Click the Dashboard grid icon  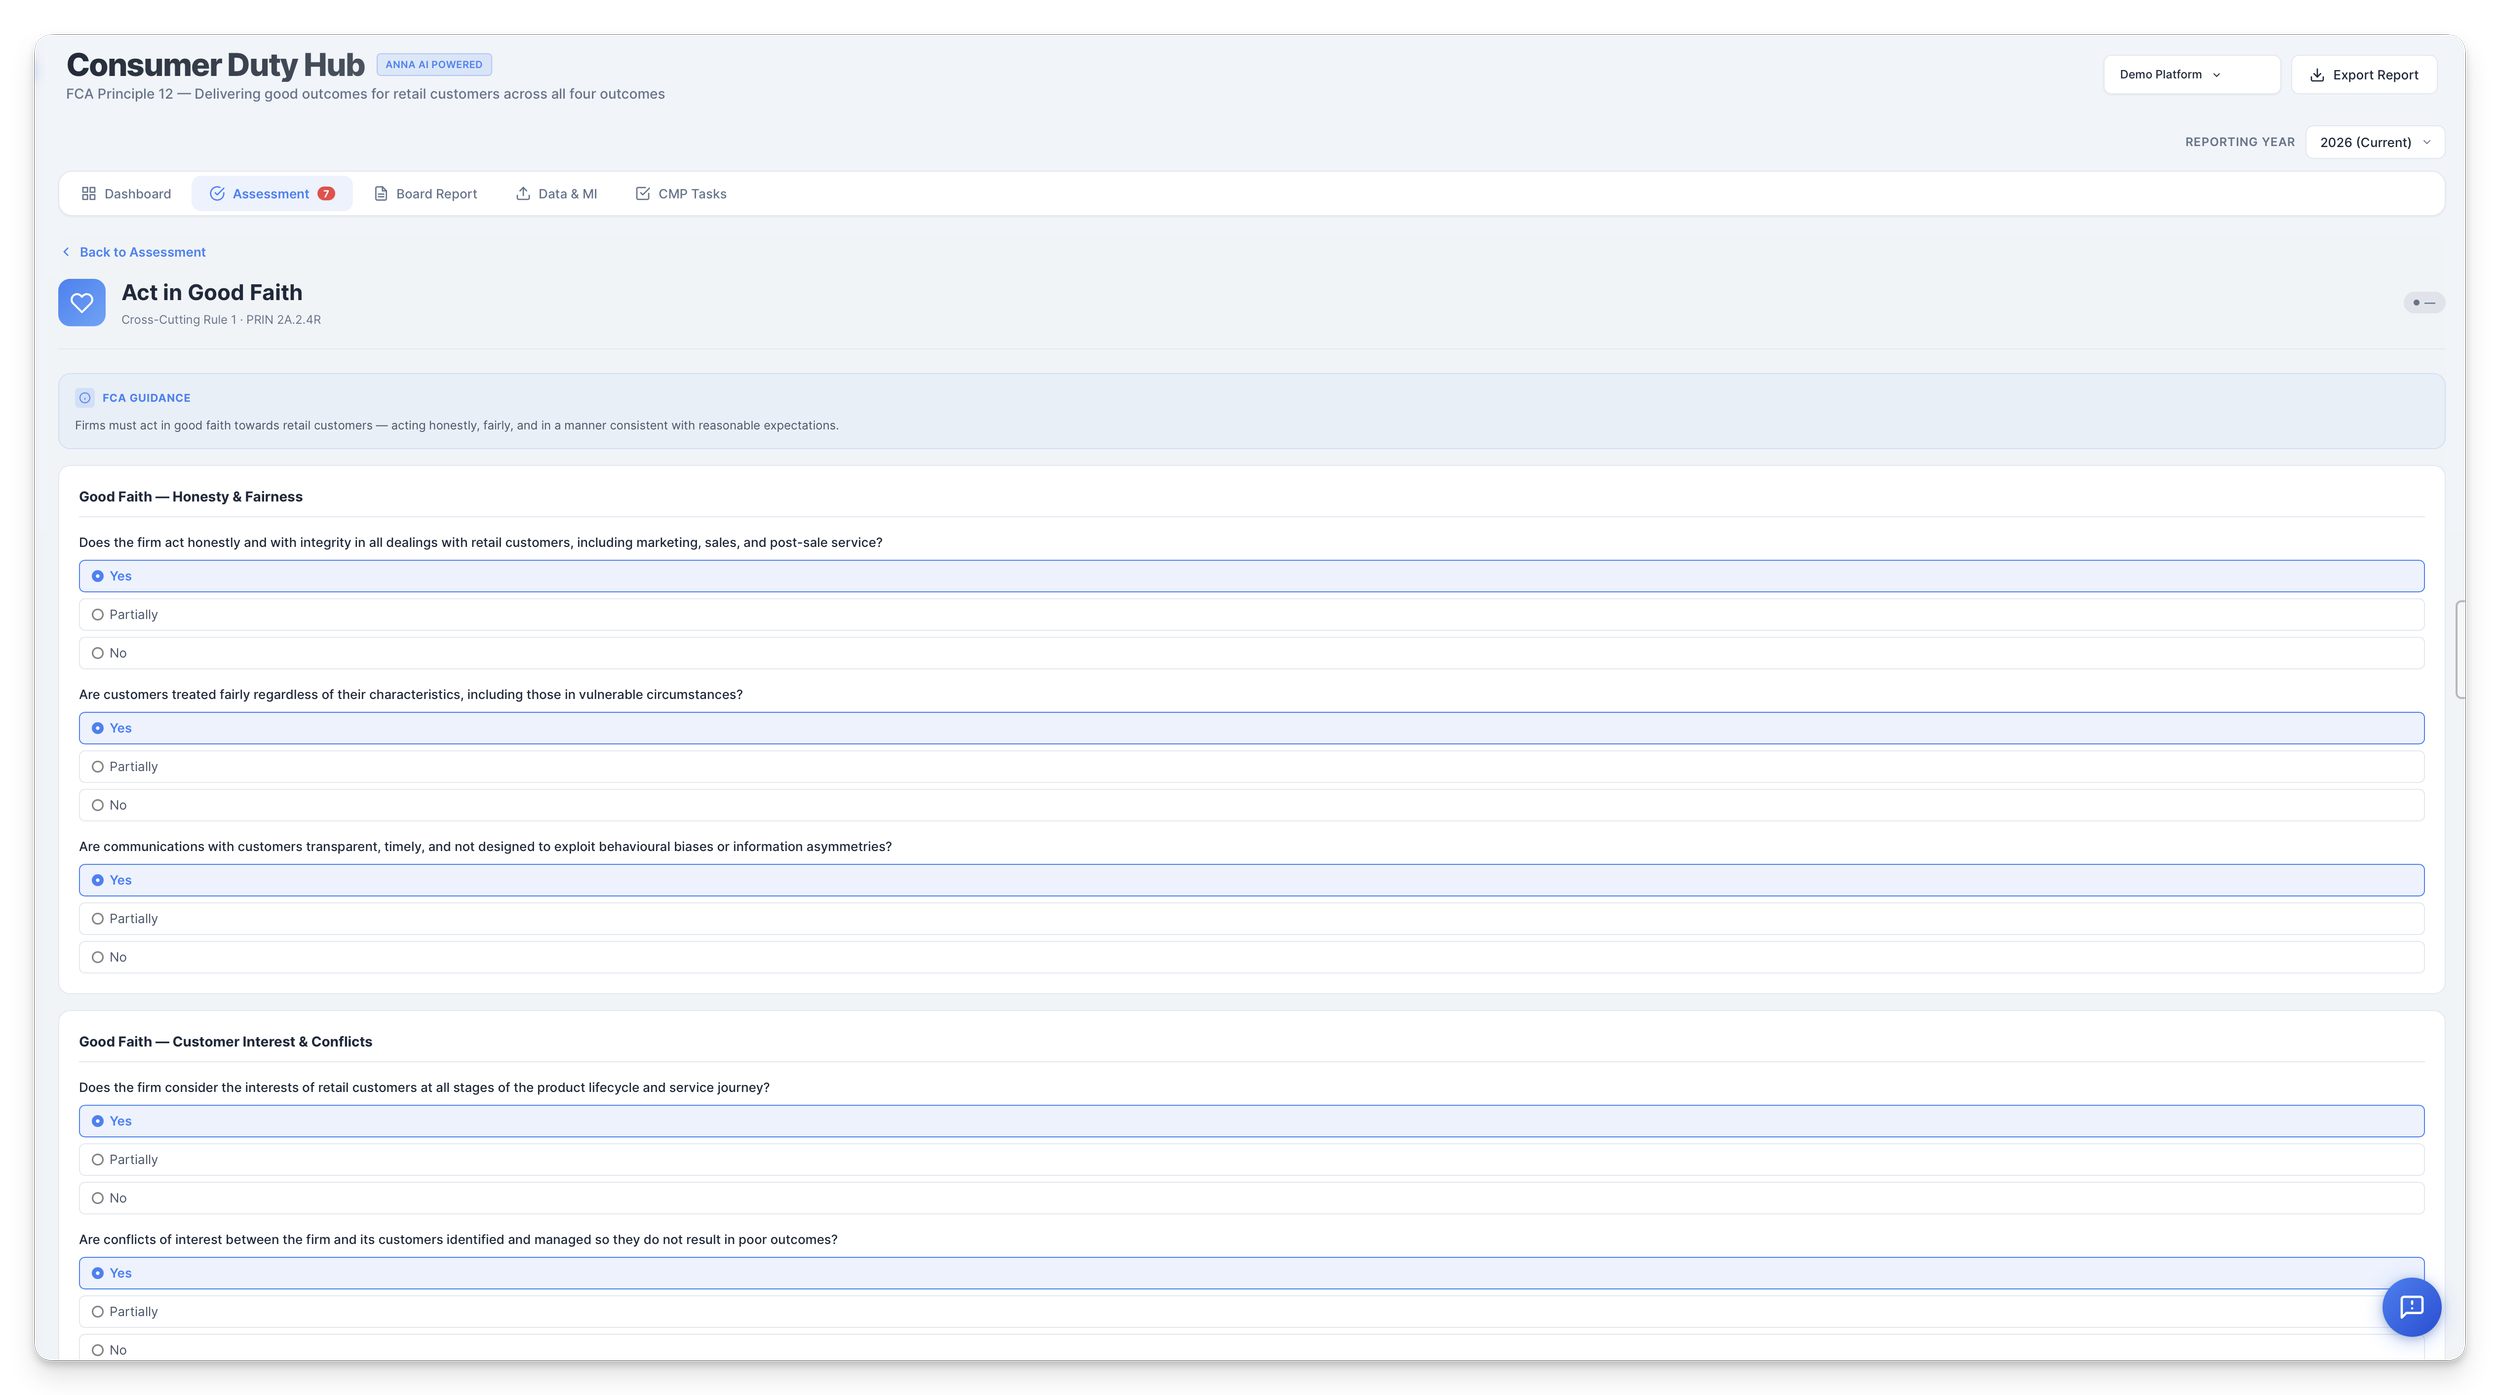pyautogui.click(x=89, y=194)
